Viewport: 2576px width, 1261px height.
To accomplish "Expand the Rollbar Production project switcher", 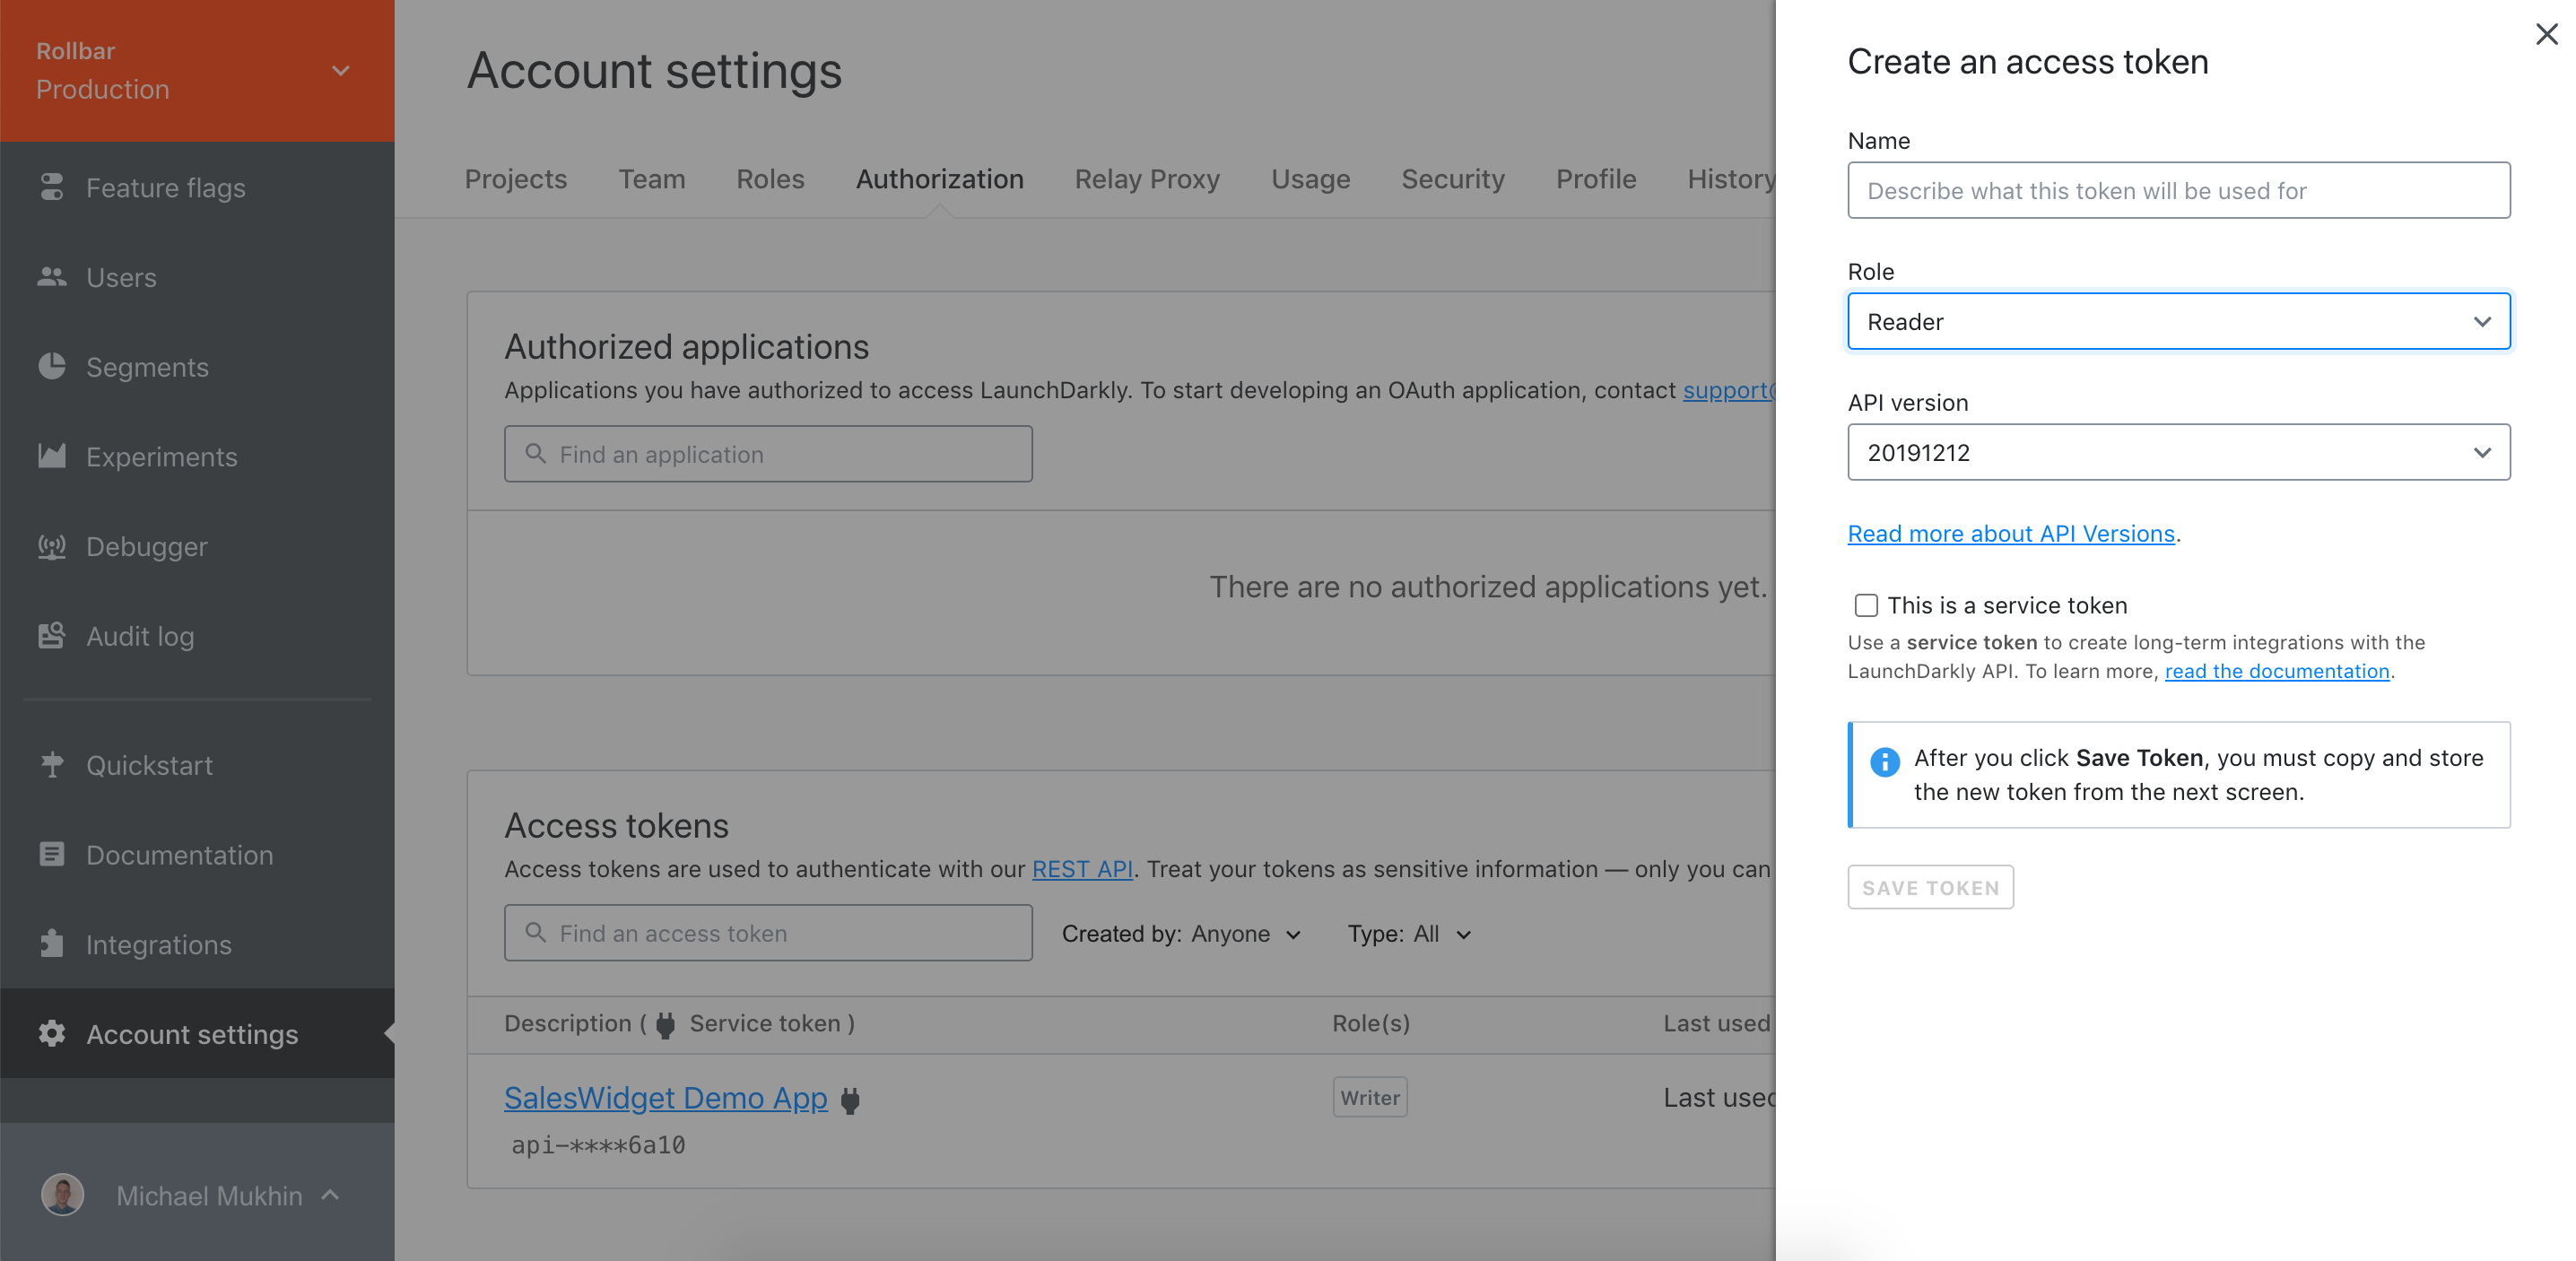I will 340,70.
